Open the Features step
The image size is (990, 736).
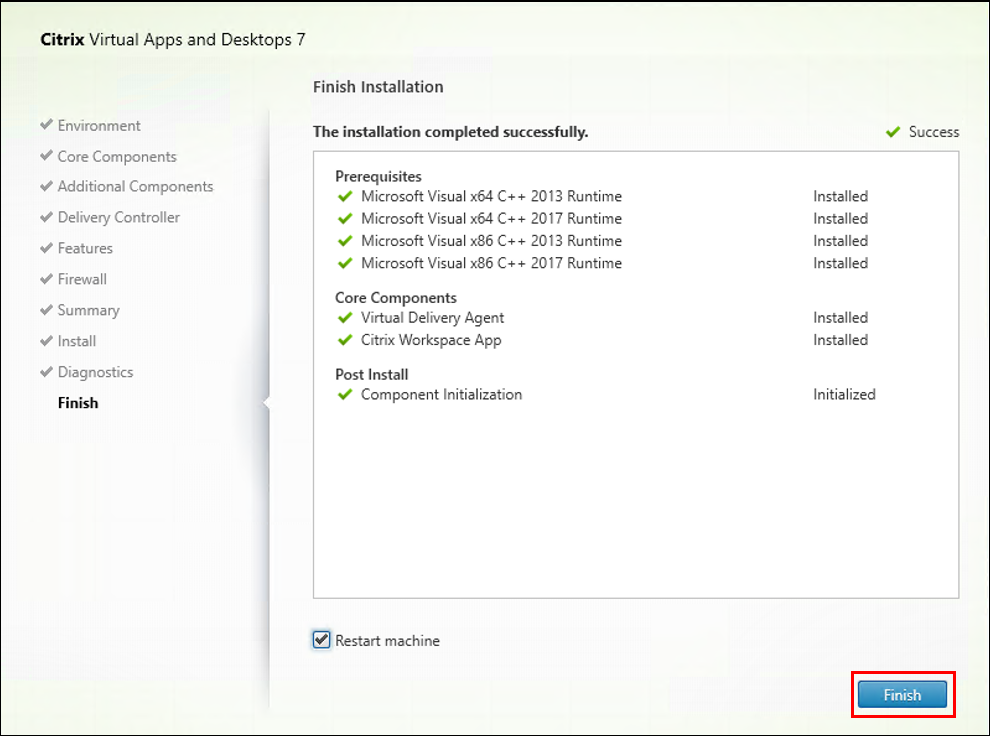click(x=85, y=248)
